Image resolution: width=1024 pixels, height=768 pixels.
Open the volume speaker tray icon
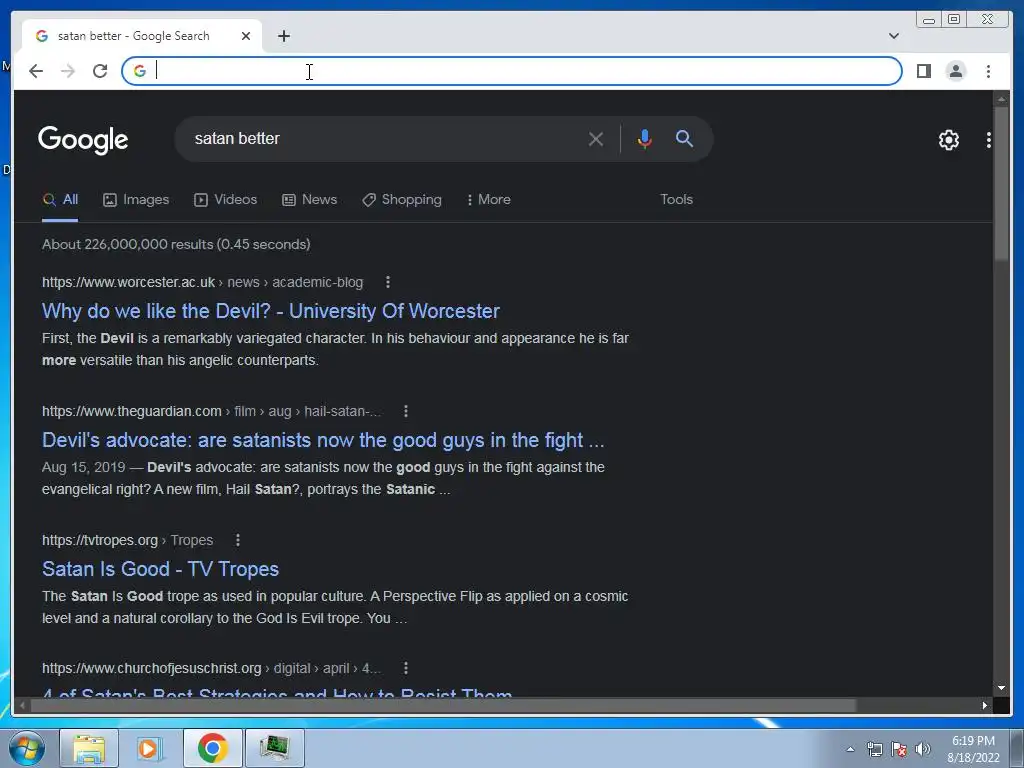point(922,749)
